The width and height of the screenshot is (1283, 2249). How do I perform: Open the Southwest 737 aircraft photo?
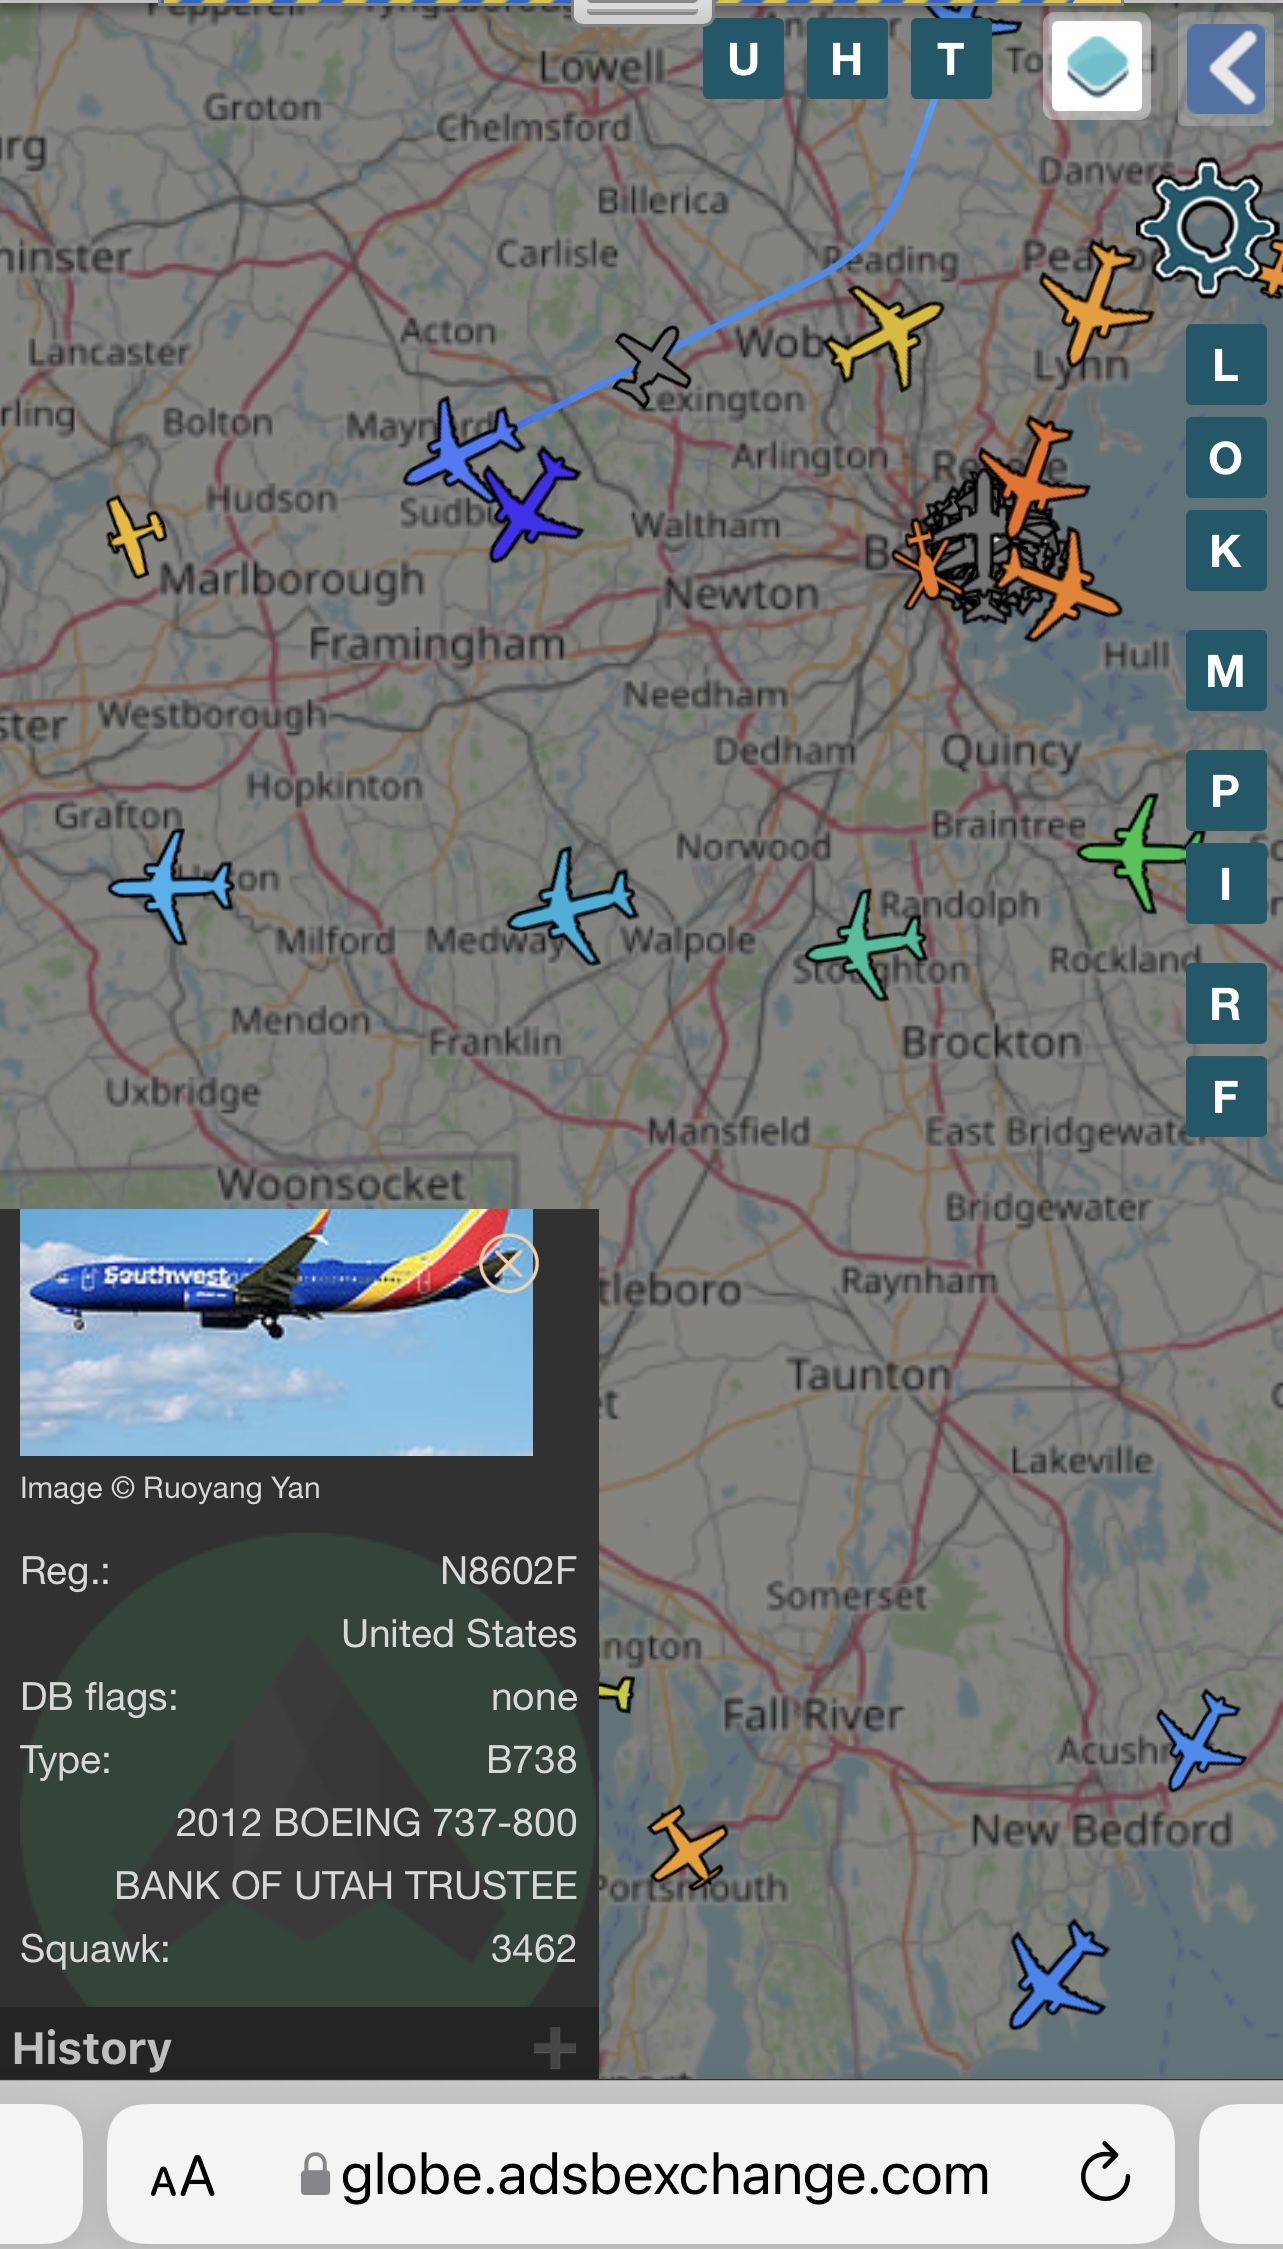276,1332
